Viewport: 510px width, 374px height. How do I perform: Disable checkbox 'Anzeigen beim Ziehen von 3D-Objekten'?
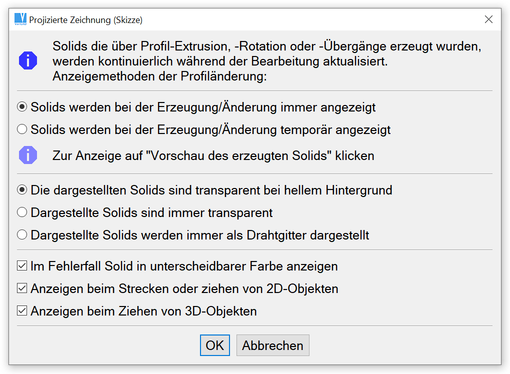22,311
